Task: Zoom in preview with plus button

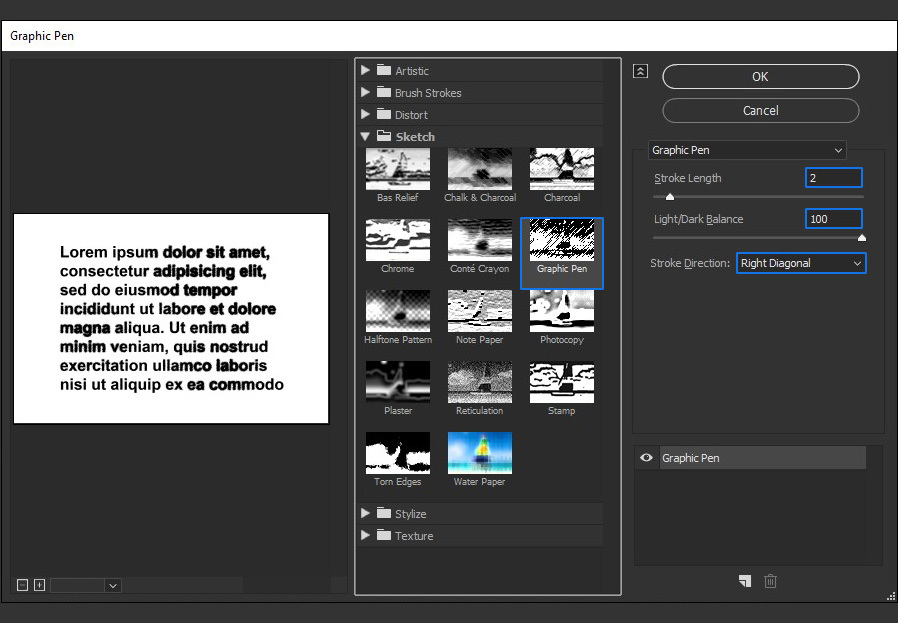Action: (40, 585)
